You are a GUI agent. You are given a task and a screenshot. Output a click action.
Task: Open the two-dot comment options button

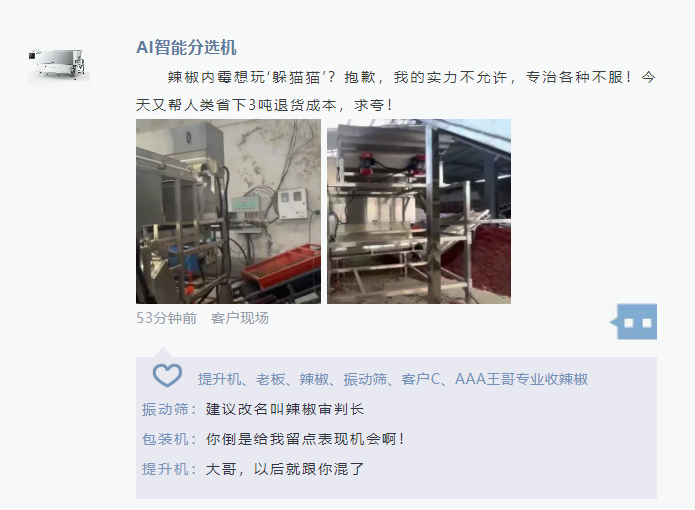pos(636,322)
